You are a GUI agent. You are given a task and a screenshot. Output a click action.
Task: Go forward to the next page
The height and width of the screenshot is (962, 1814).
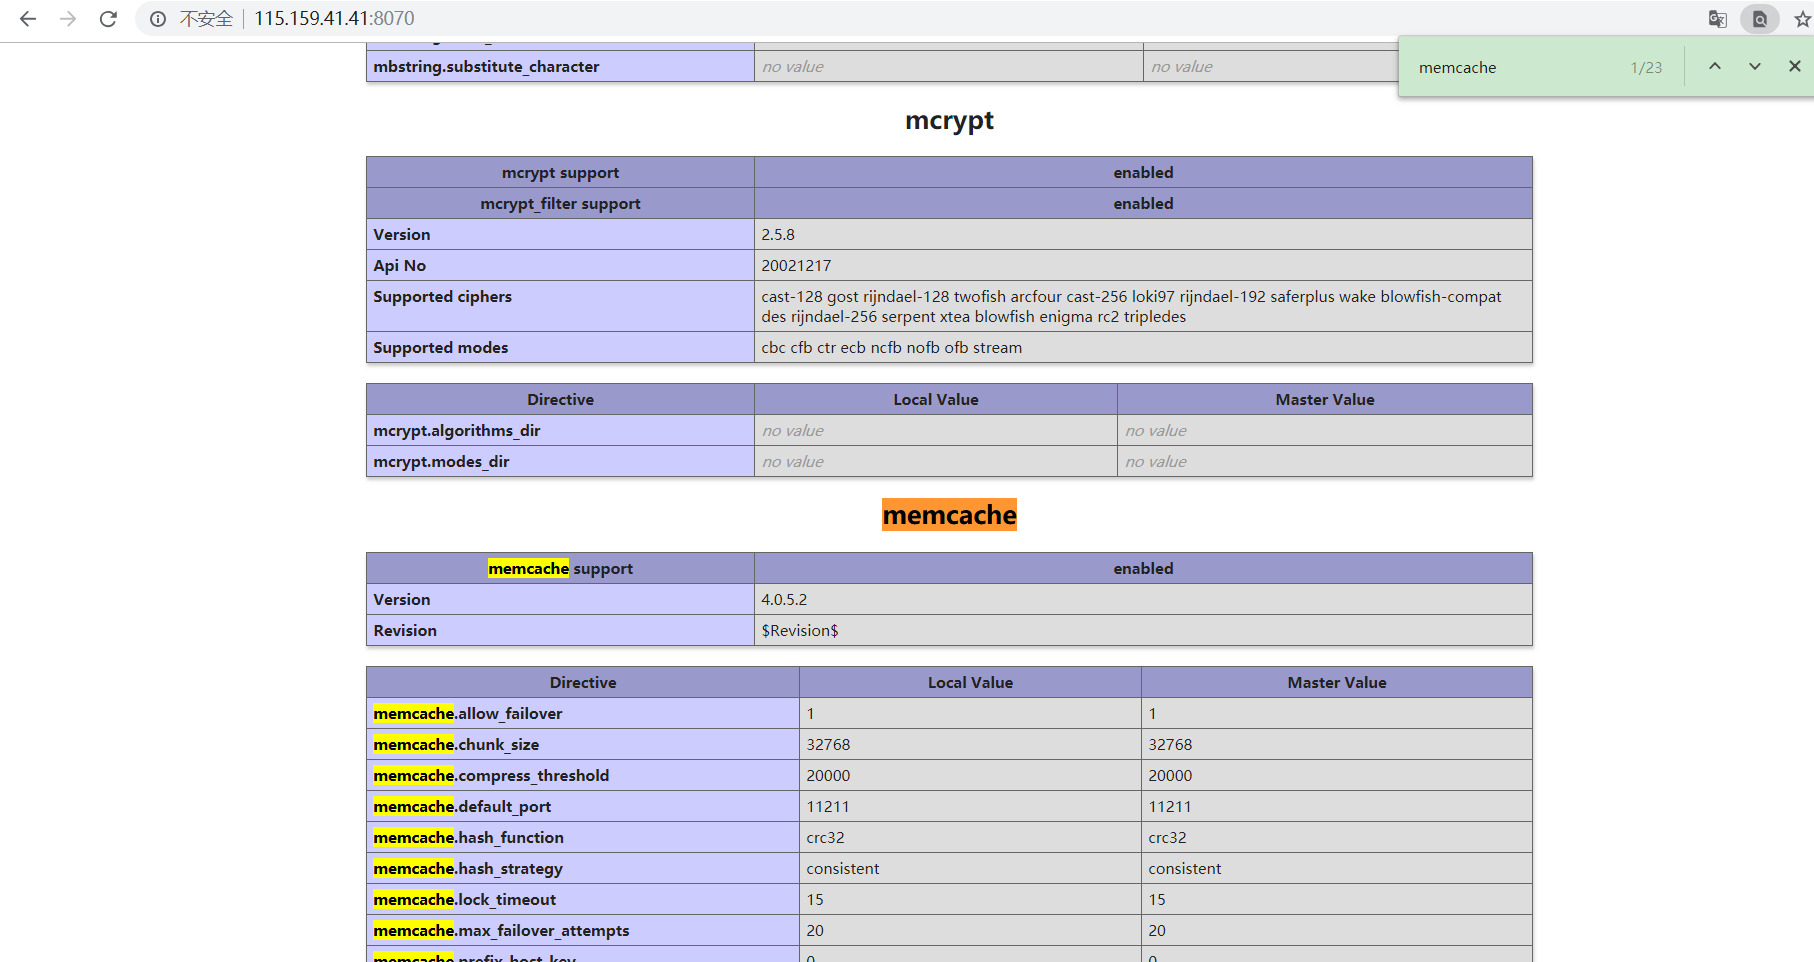click(68, 19)
